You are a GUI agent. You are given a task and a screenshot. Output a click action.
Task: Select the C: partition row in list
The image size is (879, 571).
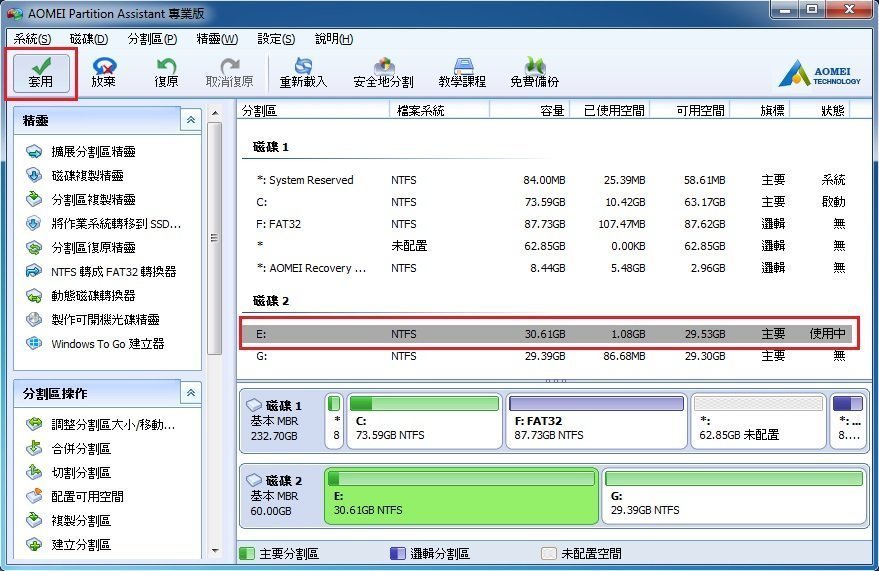pos(549,202)
